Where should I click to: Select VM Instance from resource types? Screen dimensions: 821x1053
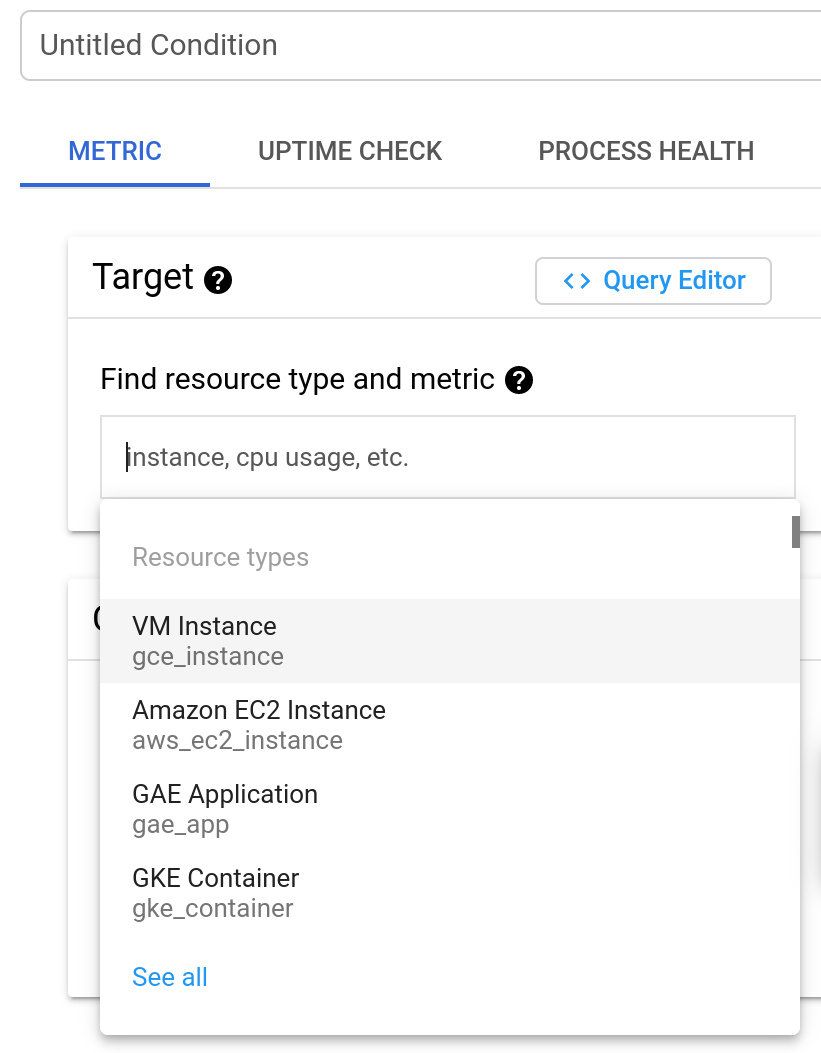point(204,626)
